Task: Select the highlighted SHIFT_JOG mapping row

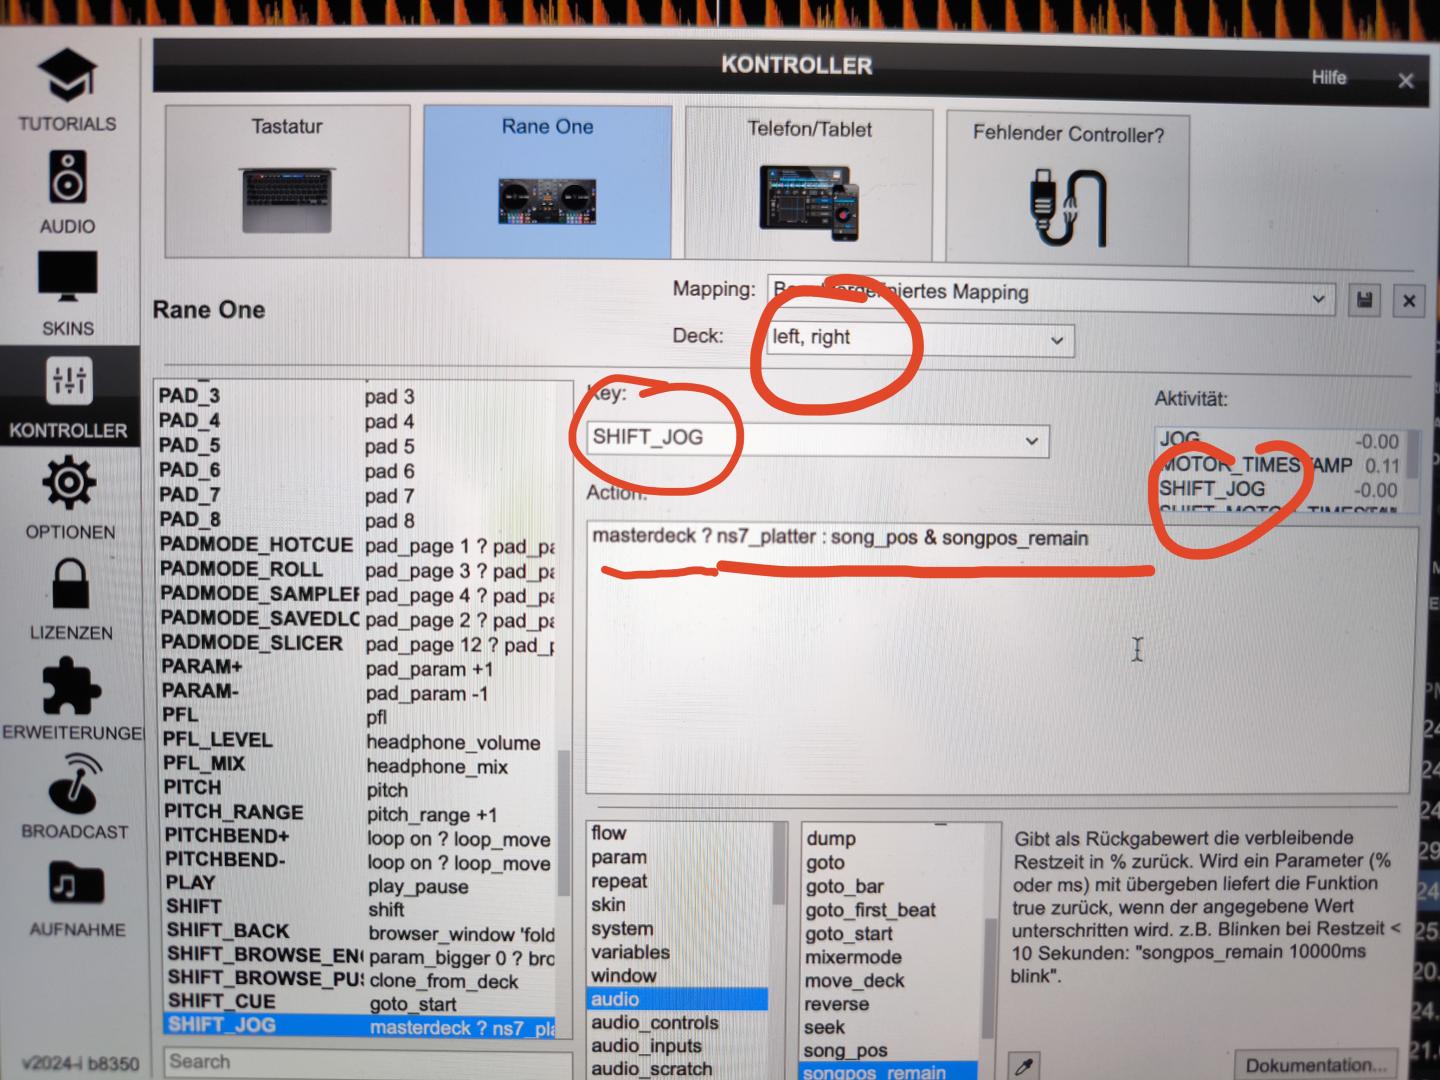Action: [x=360, y=1026]
